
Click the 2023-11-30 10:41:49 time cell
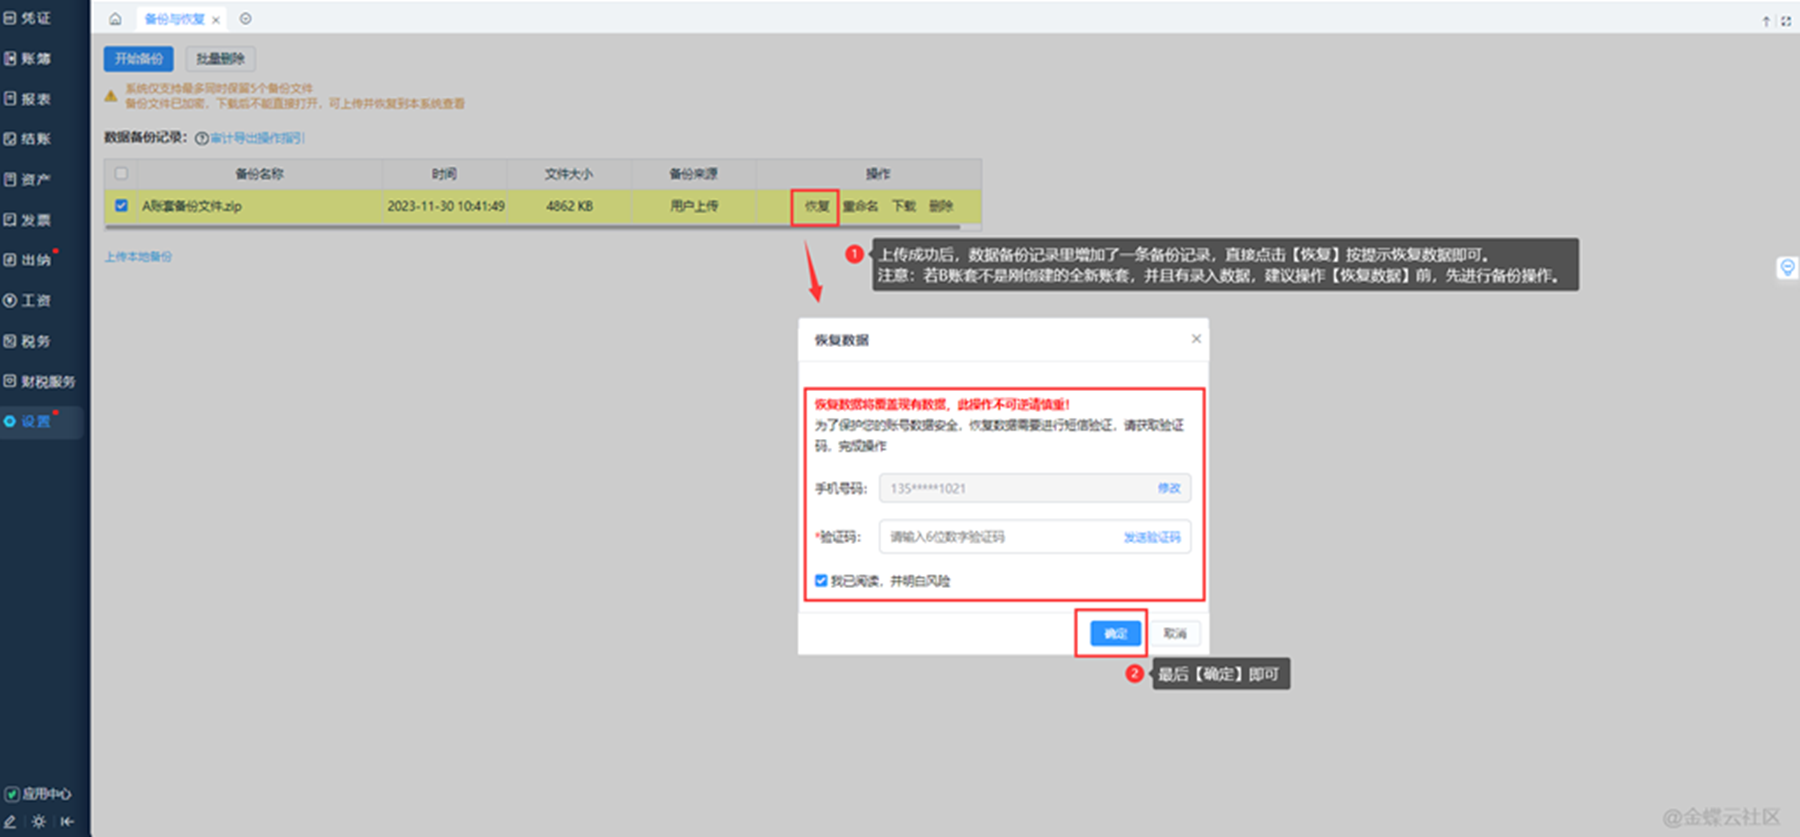click(446, 206)
